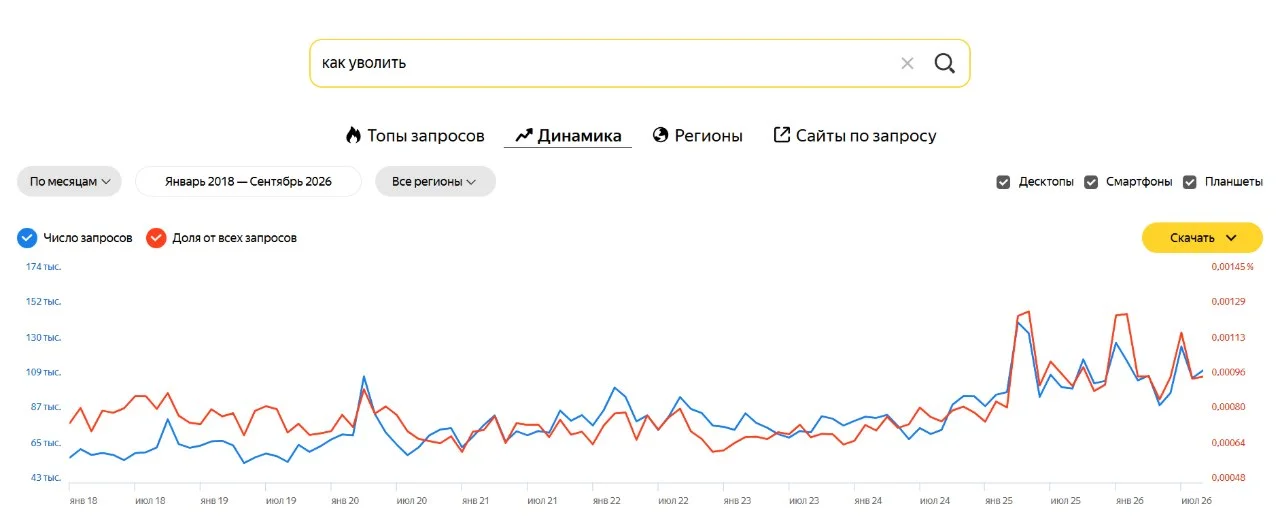Click the июл 18 timeline label

click(149, 500)
